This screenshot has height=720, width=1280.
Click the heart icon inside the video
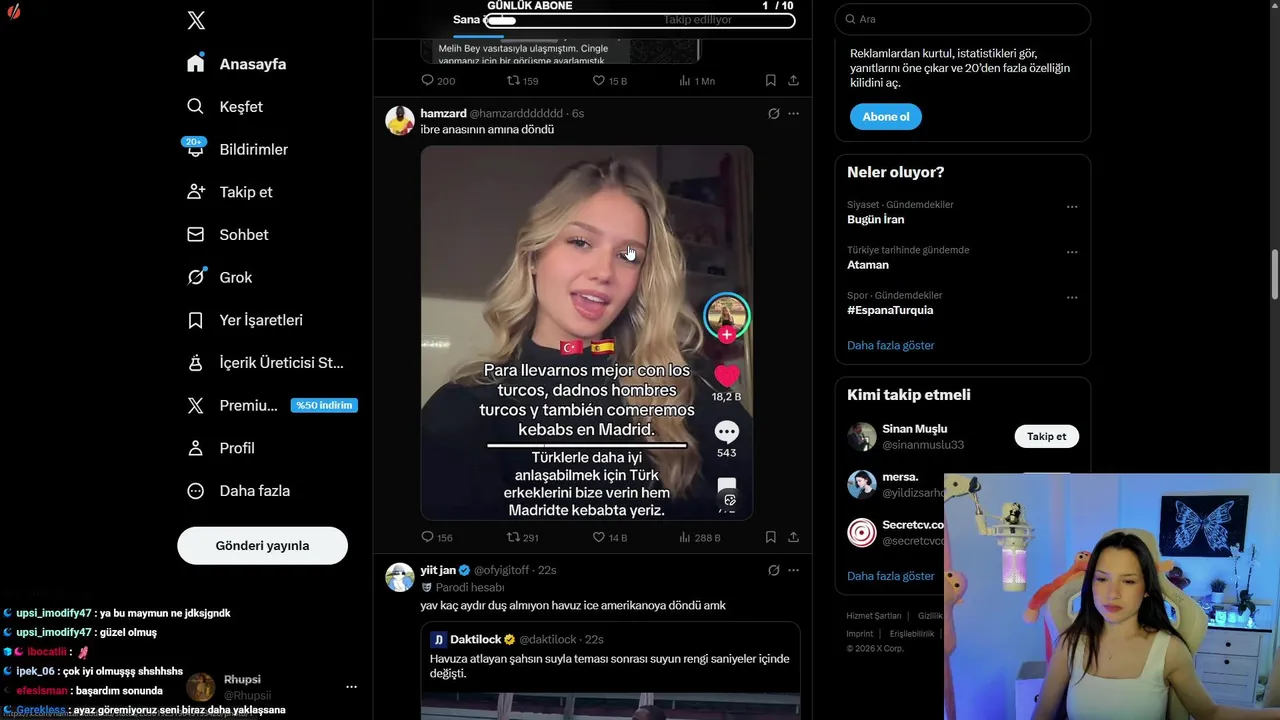(x=726, y=376)
